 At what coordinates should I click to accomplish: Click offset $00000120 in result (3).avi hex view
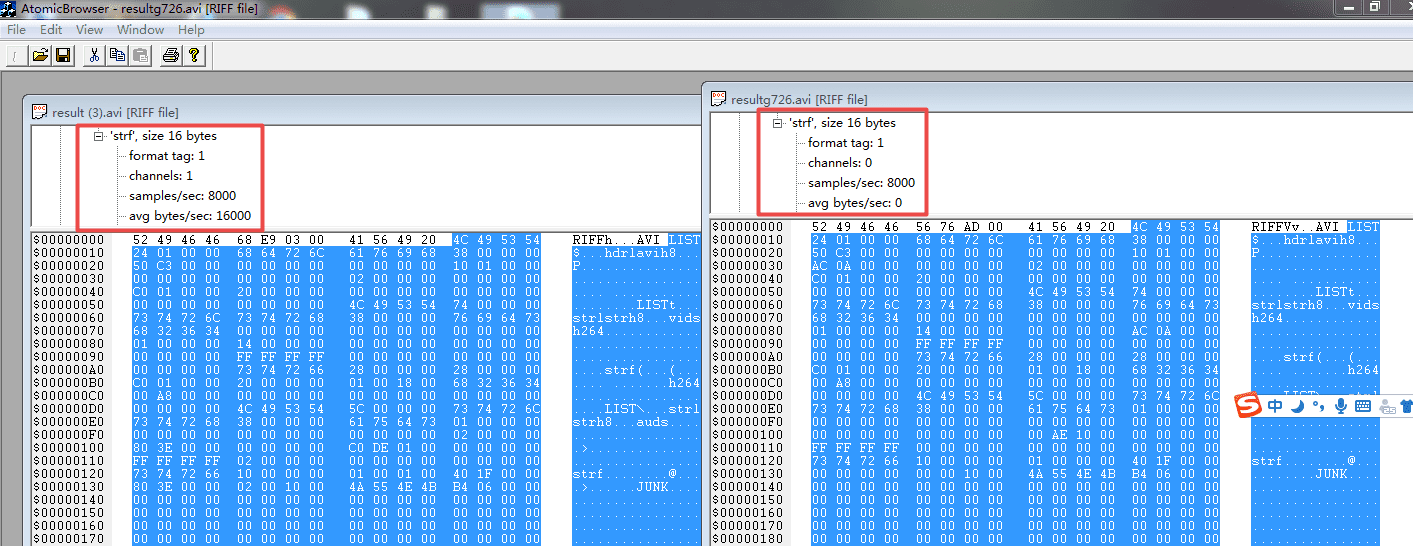tap(68, 474)
